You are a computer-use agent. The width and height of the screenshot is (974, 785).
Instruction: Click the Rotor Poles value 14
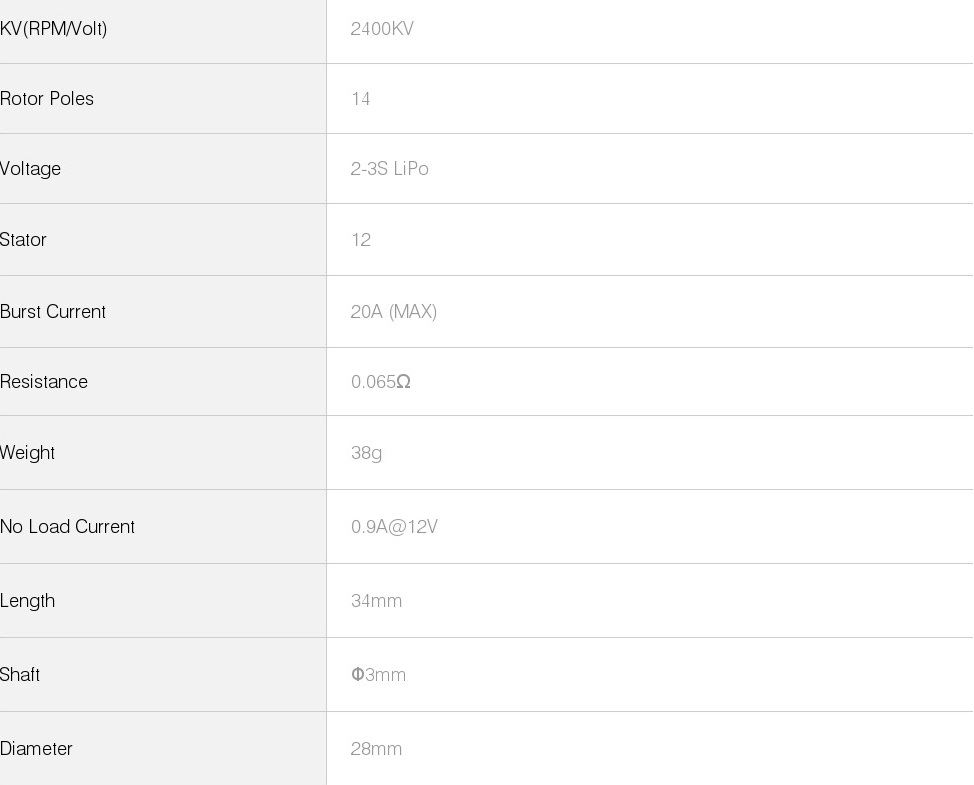pyautogui.click(x=361, y=99)
